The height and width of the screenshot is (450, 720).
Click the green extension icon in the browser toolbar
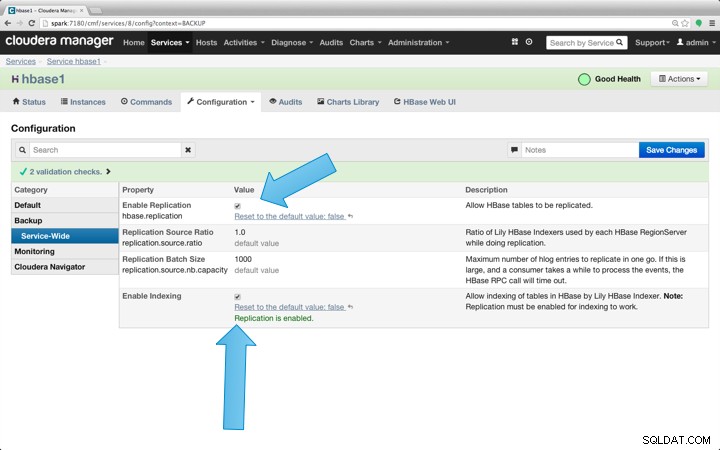pyautogui.click(x=699, y=23)
